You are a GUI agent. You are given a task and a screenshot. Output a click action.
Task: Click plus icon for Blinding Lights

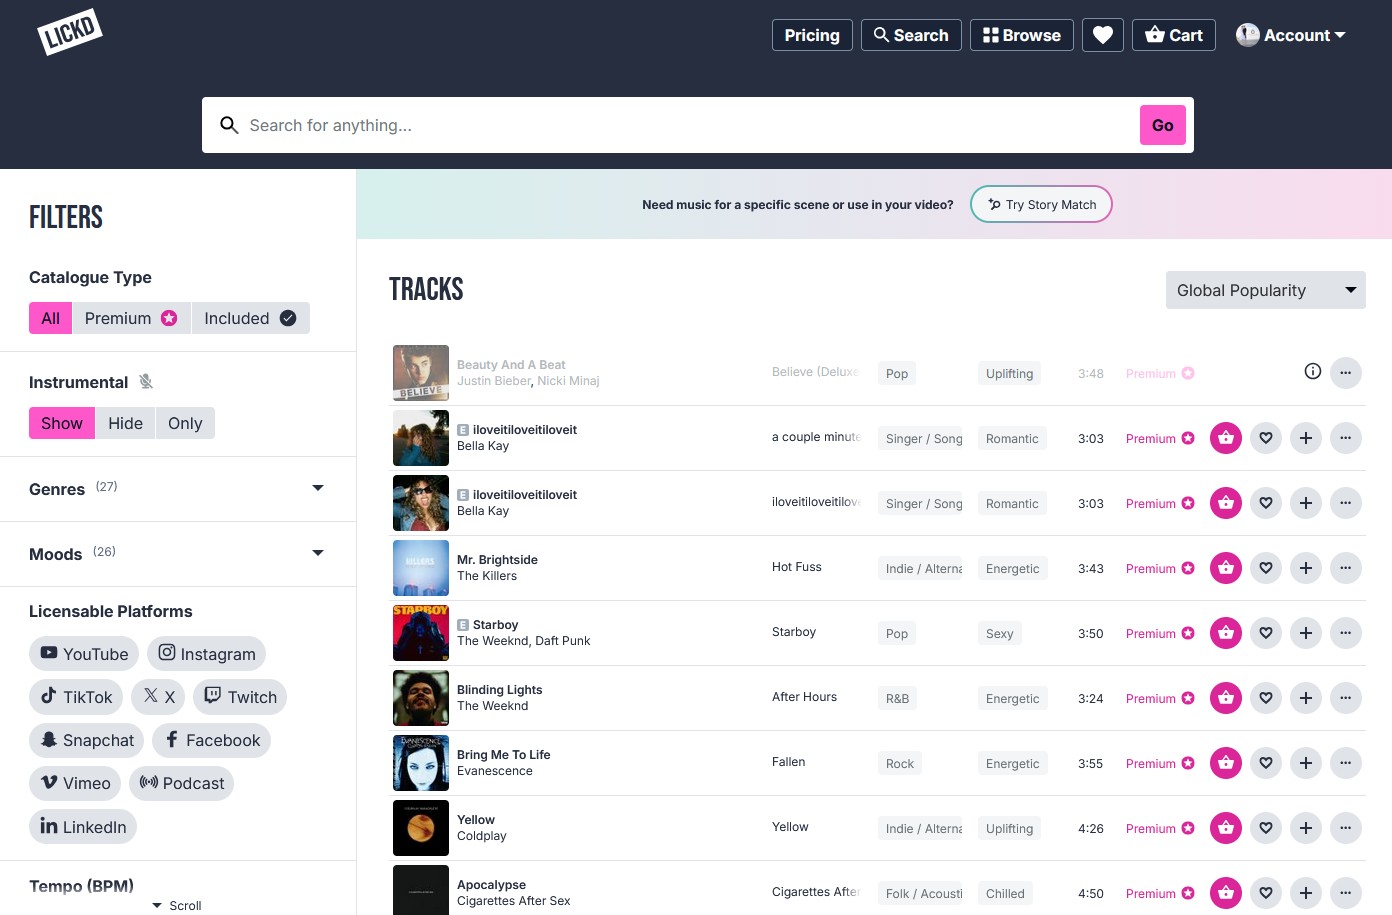(x=1306, y=698)
